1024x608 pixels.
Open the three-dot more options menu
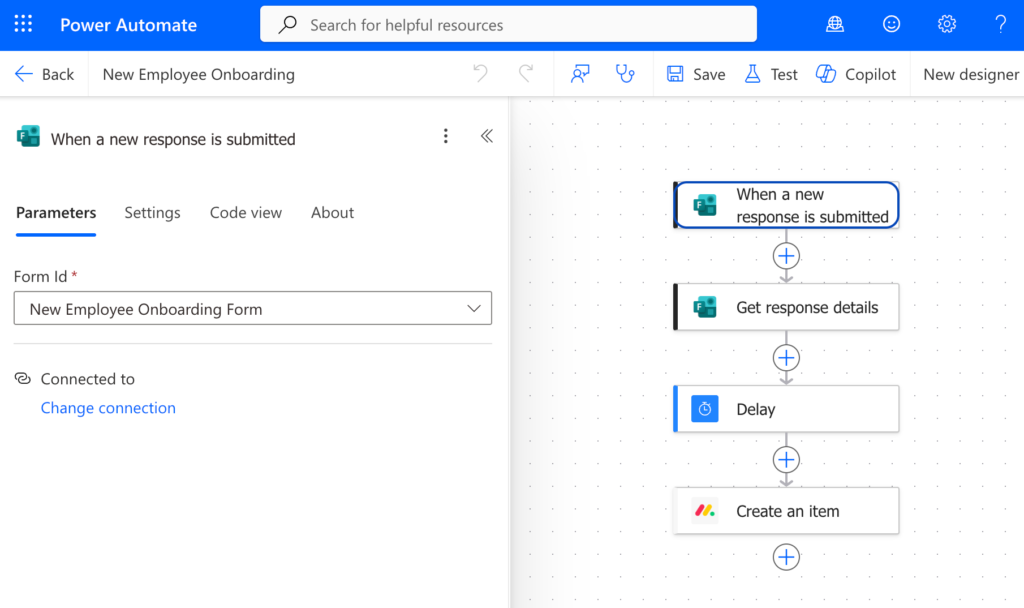point(445,136)
